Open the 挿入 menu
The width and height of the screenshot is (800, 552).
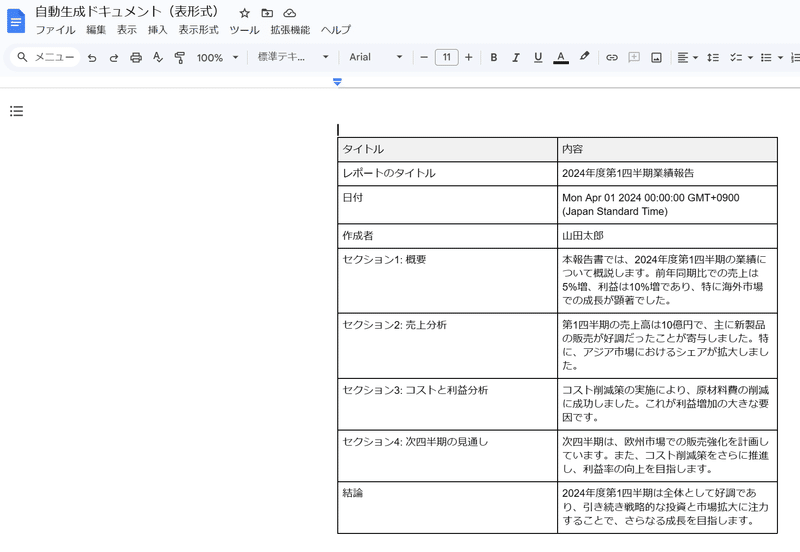158,30
